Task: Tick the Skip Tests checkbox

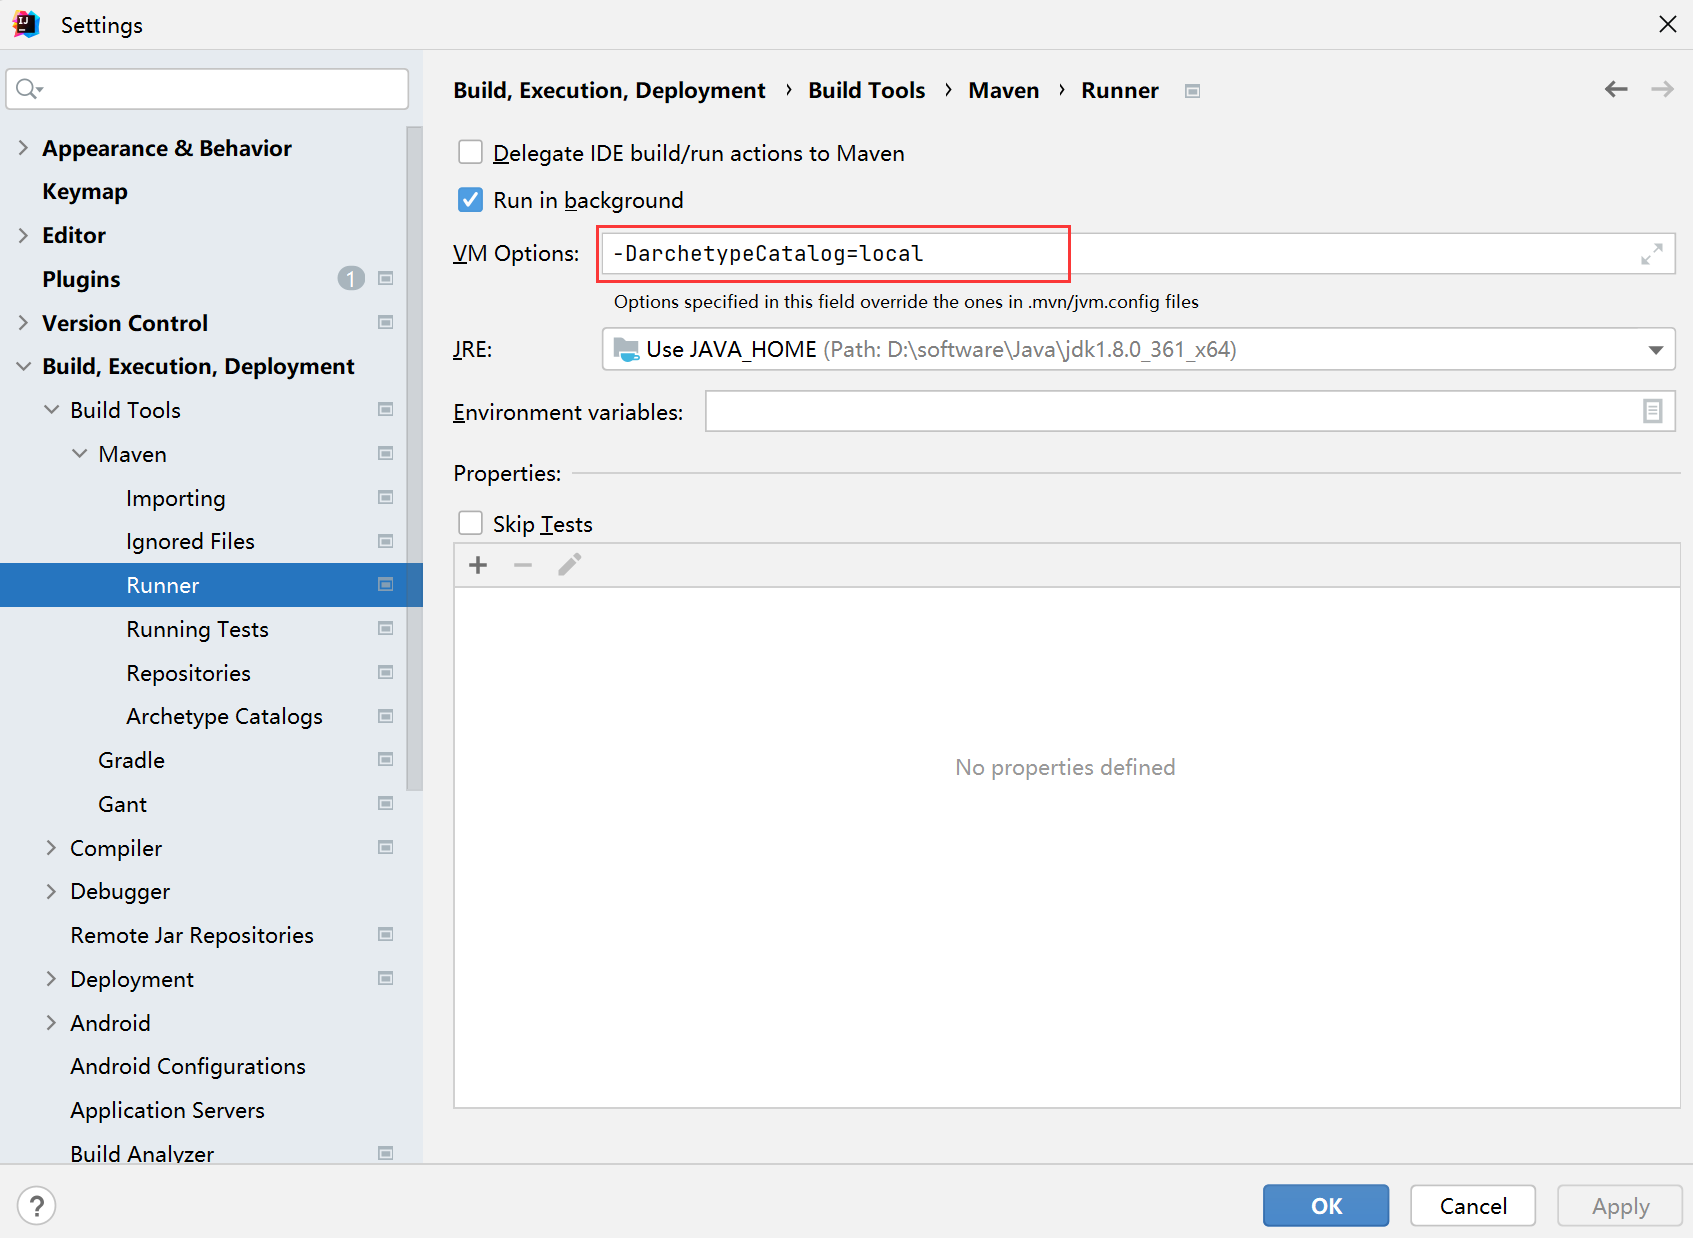Action: point(470,523)
